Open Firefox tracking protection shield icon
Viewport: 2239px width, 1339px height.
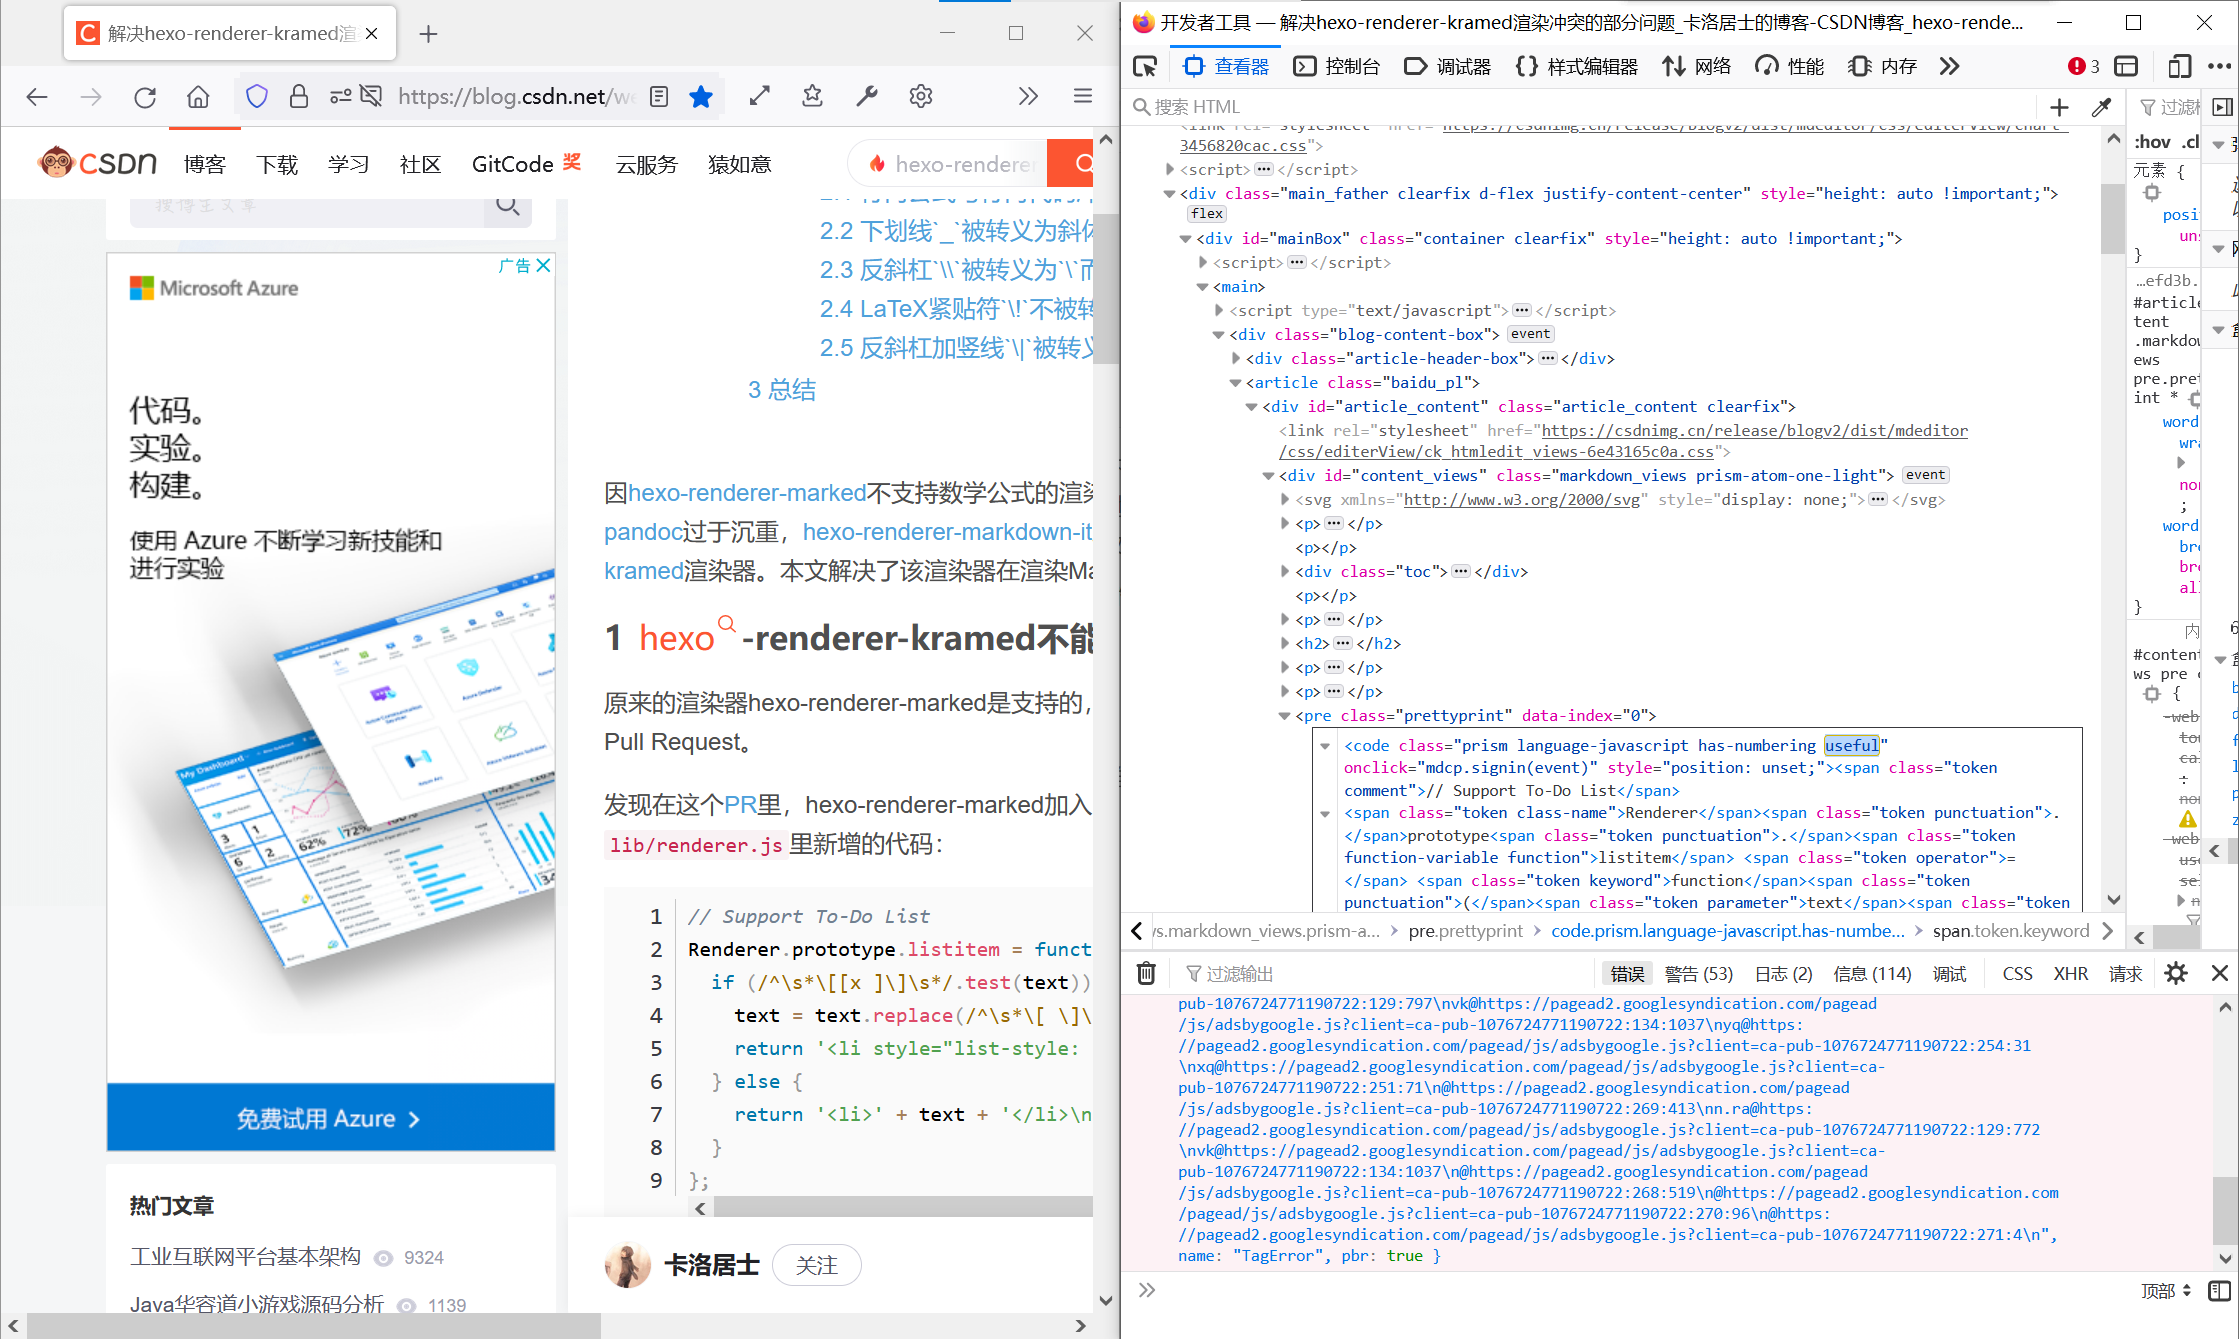pyautogui.click(x=257, y=96)
